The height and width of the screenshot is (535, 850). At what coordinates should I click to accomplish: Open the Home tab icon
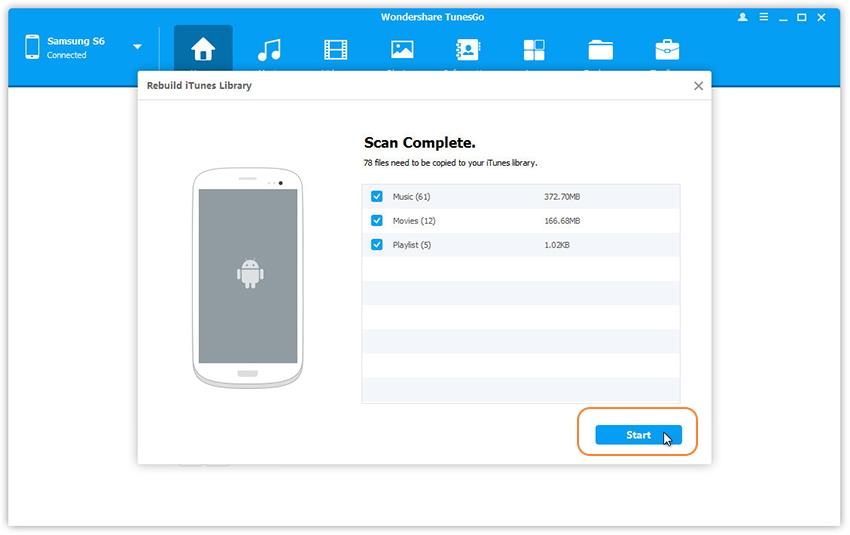pos(203,50)
